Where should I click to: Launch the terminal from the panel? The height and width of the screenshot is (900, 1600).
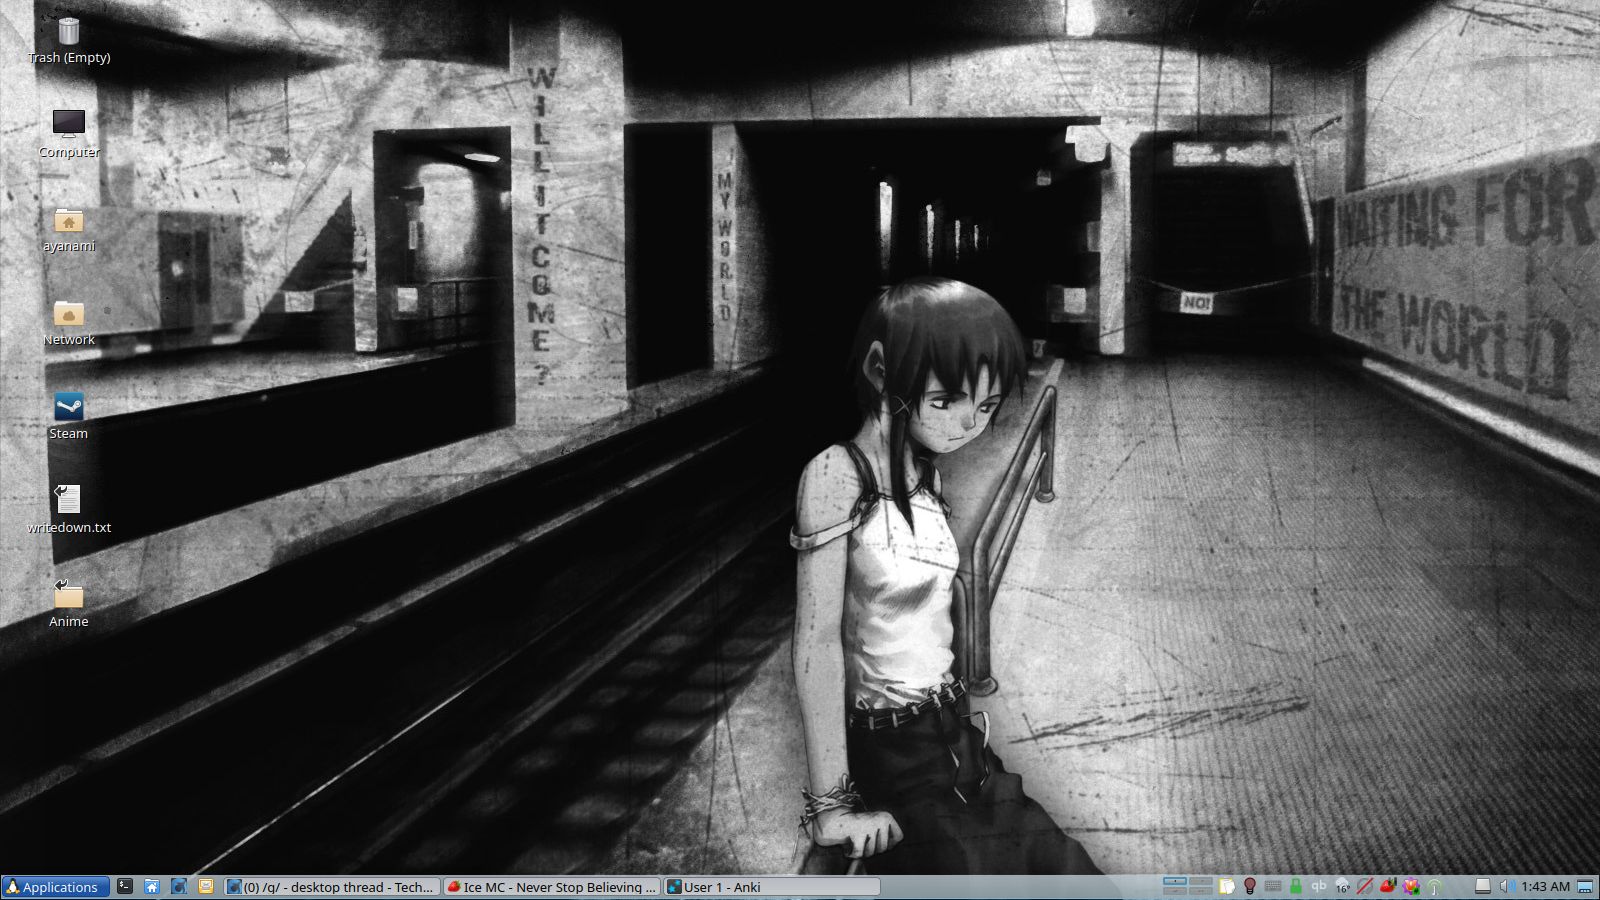pyautogui.click(x=125, y=886)
